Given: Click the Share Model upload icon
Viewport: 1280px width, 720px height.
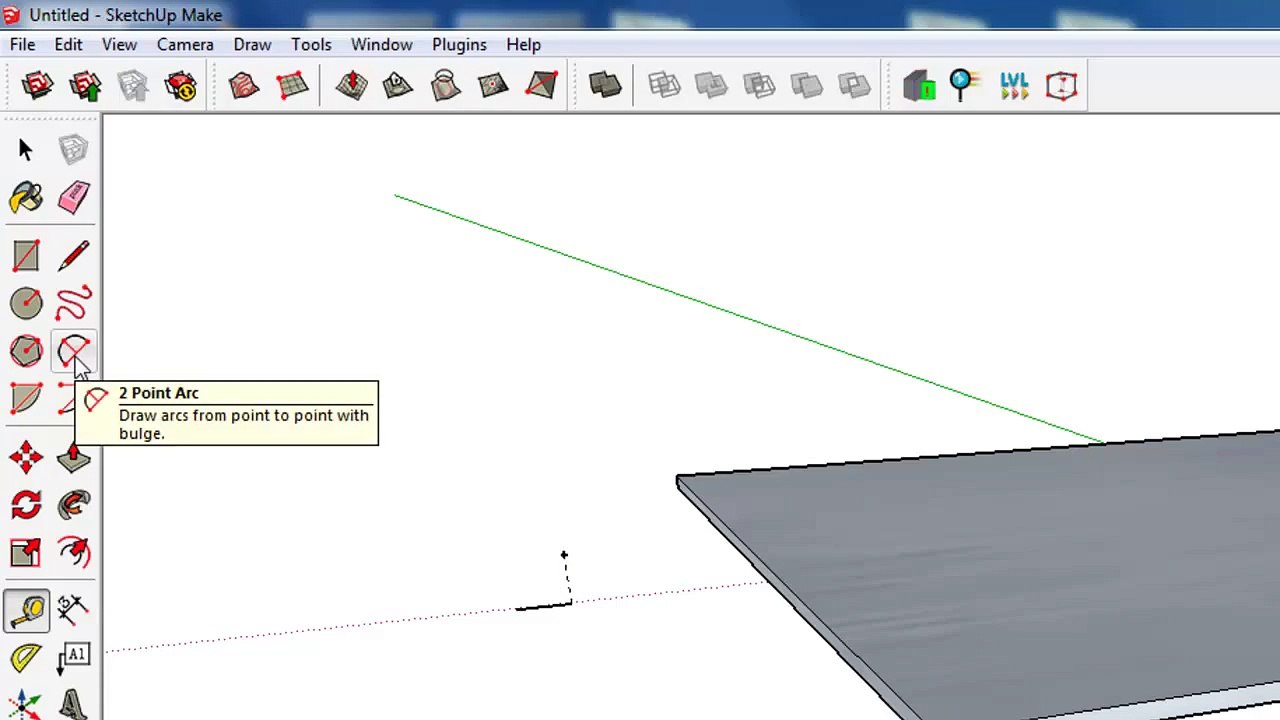Looking at the screenshot, I should (86, 86).
